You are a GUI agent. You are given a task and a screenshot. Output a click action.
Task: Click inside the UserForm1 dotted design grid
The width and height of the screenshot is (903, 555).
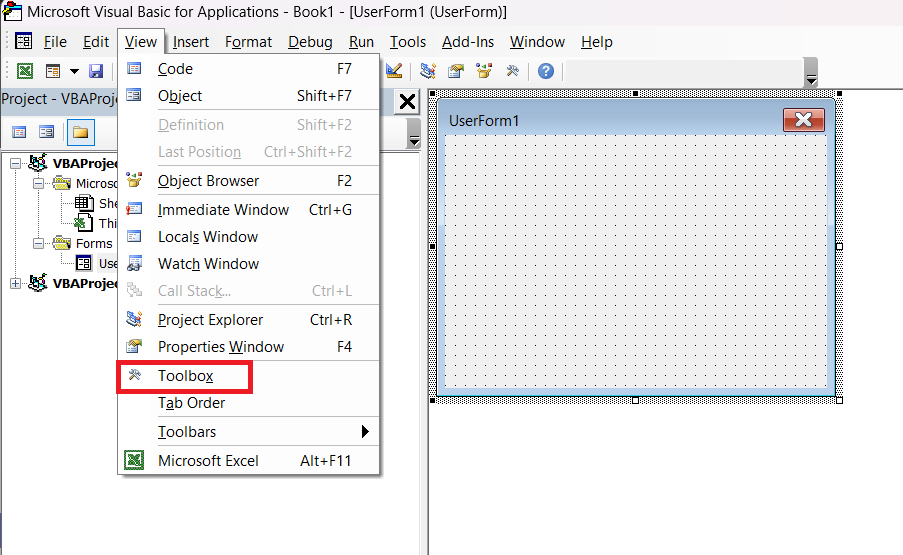[636, 261]
